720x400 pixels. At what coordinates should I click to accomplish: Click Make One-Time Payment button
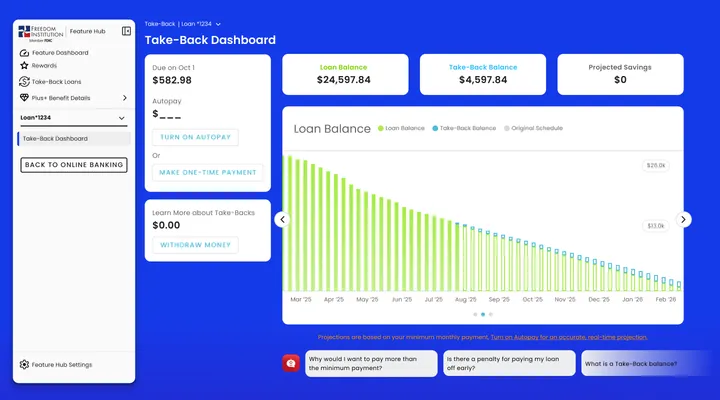click(x=208, y=172)
